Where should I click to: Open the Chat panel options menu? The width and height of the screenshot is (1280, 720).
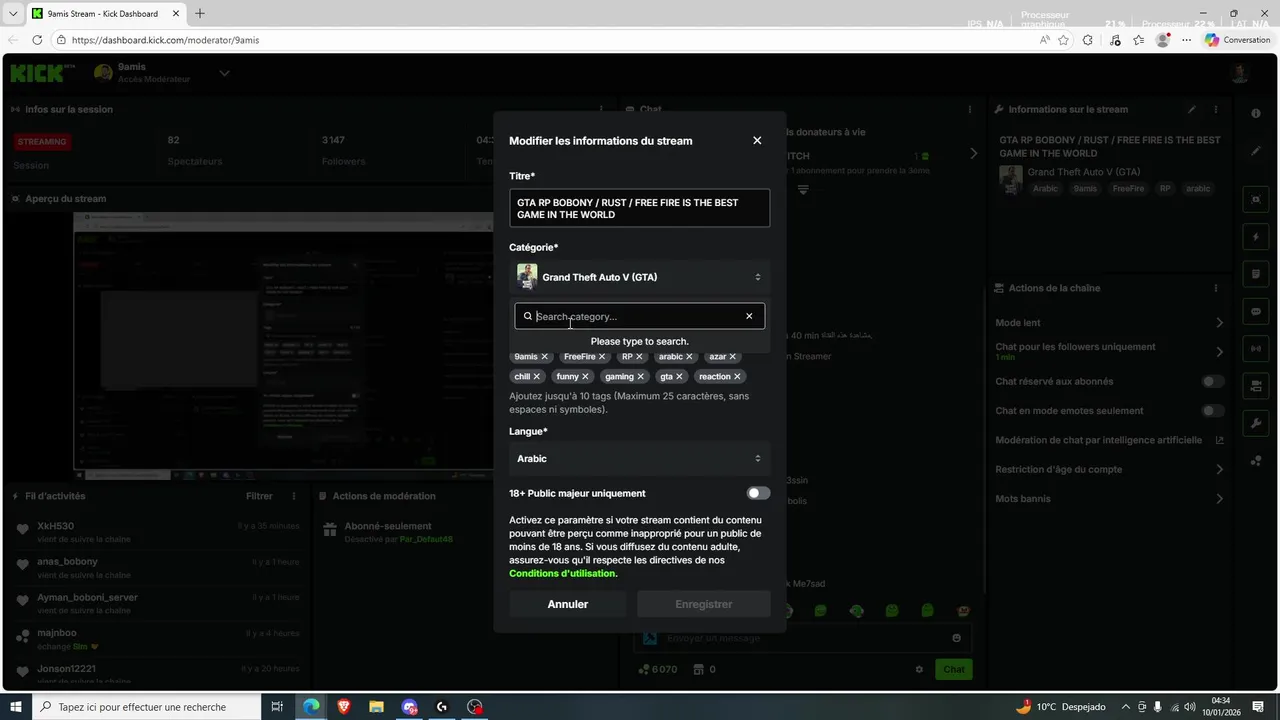pos(970,109)
